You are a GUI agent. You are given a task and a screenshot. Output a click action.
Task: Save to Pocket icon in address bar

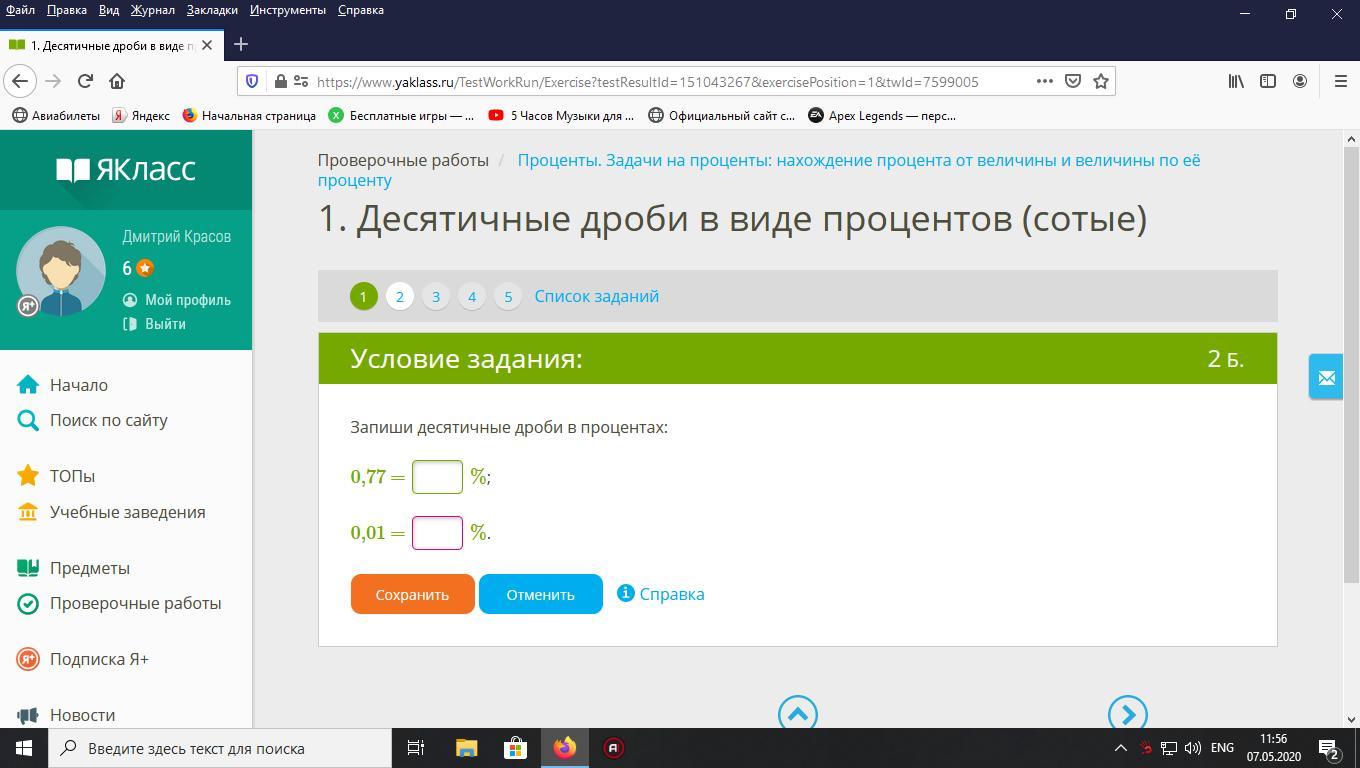tap(1073, 81)
